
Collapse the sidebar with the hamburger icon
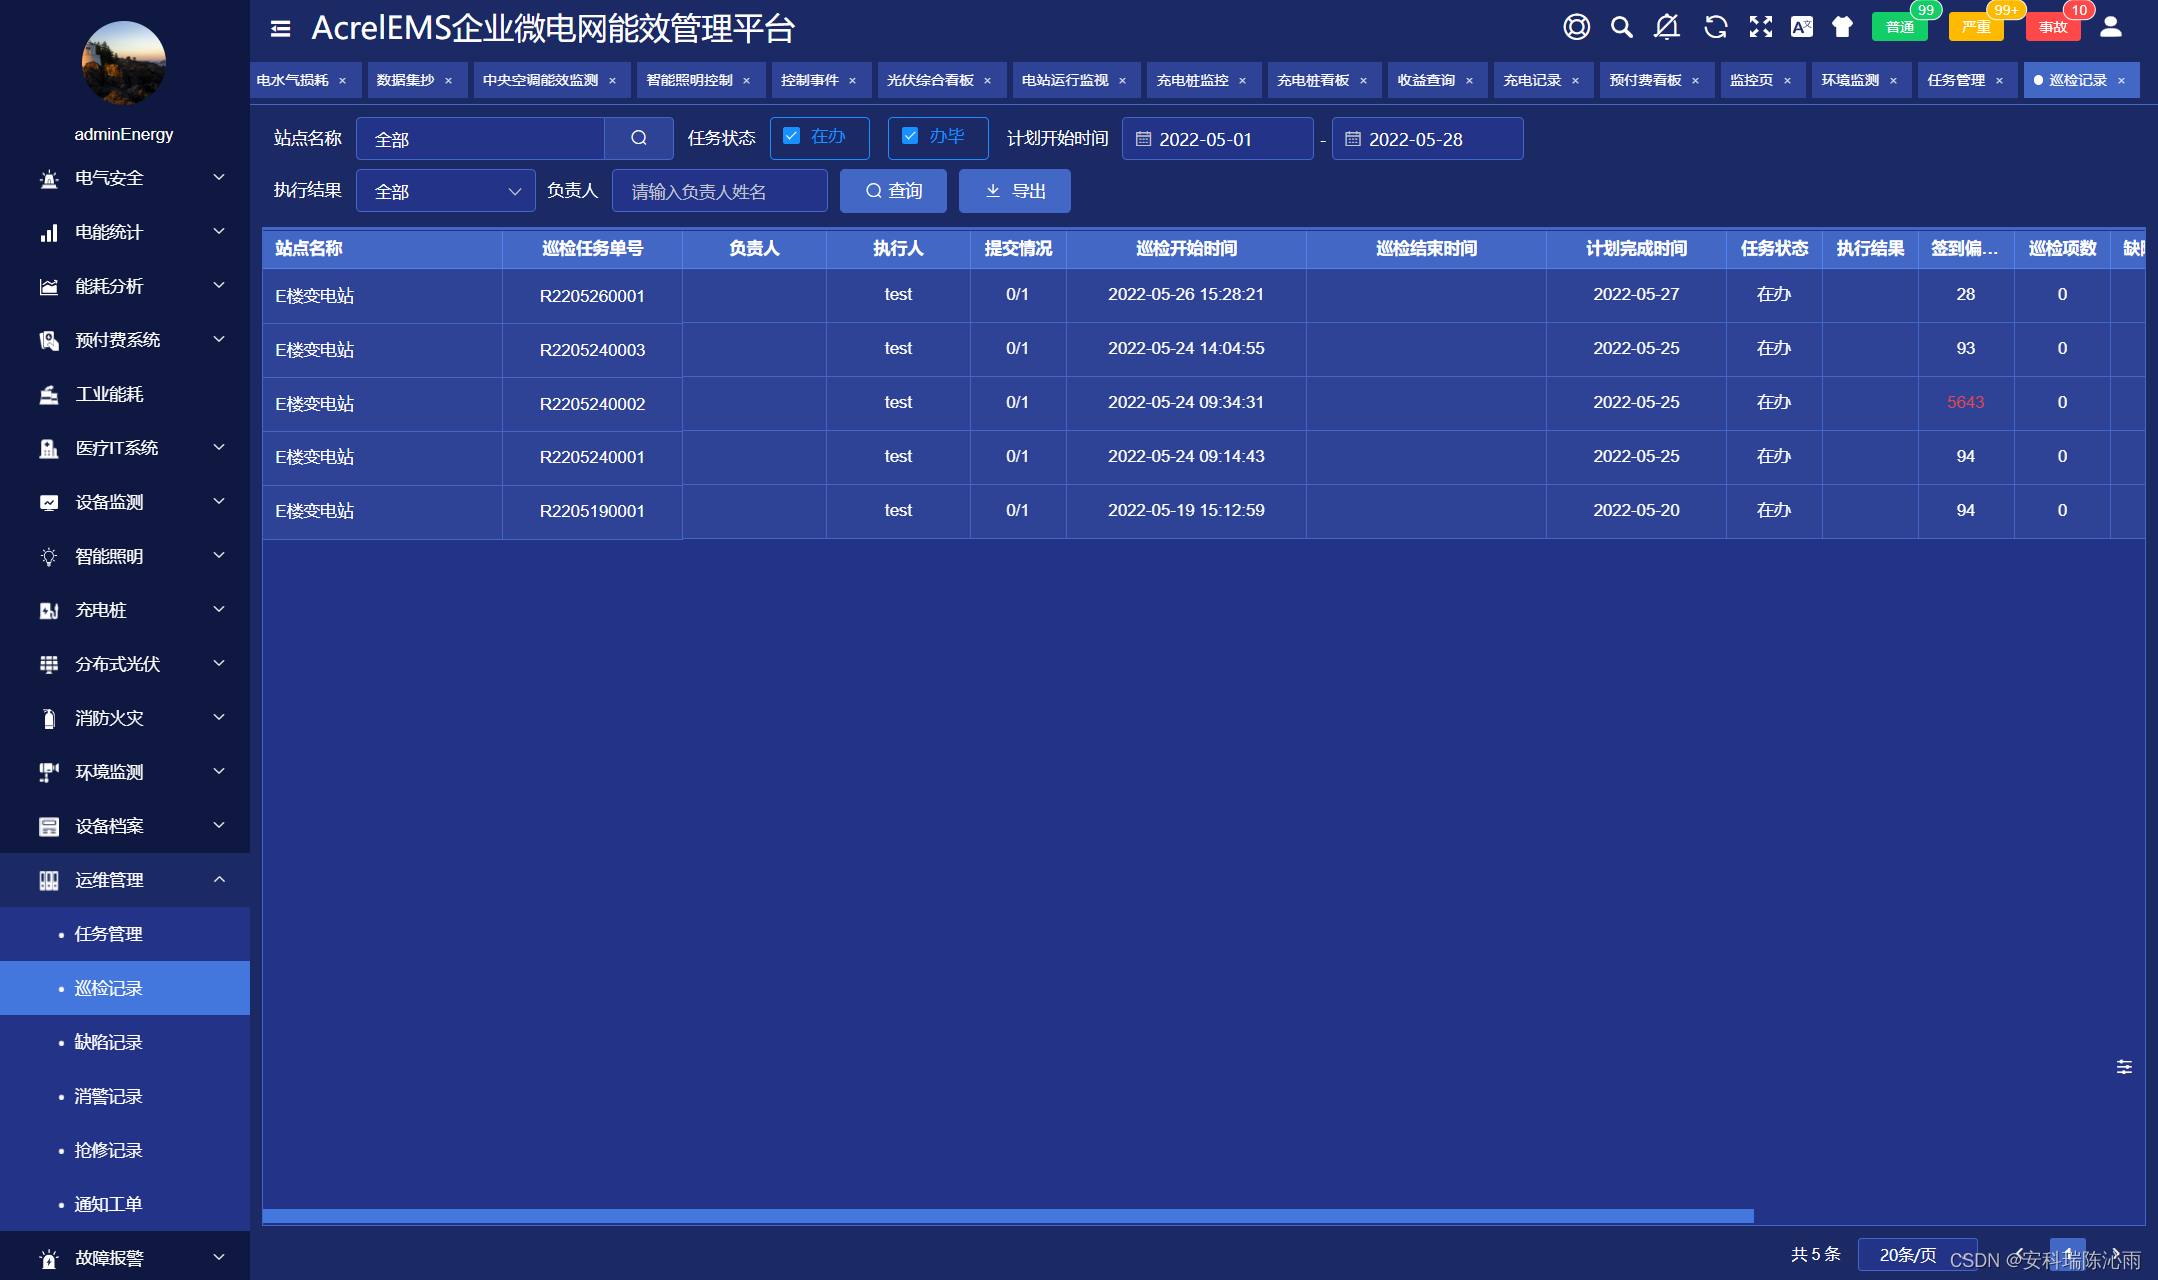click(x=279, y=29)
